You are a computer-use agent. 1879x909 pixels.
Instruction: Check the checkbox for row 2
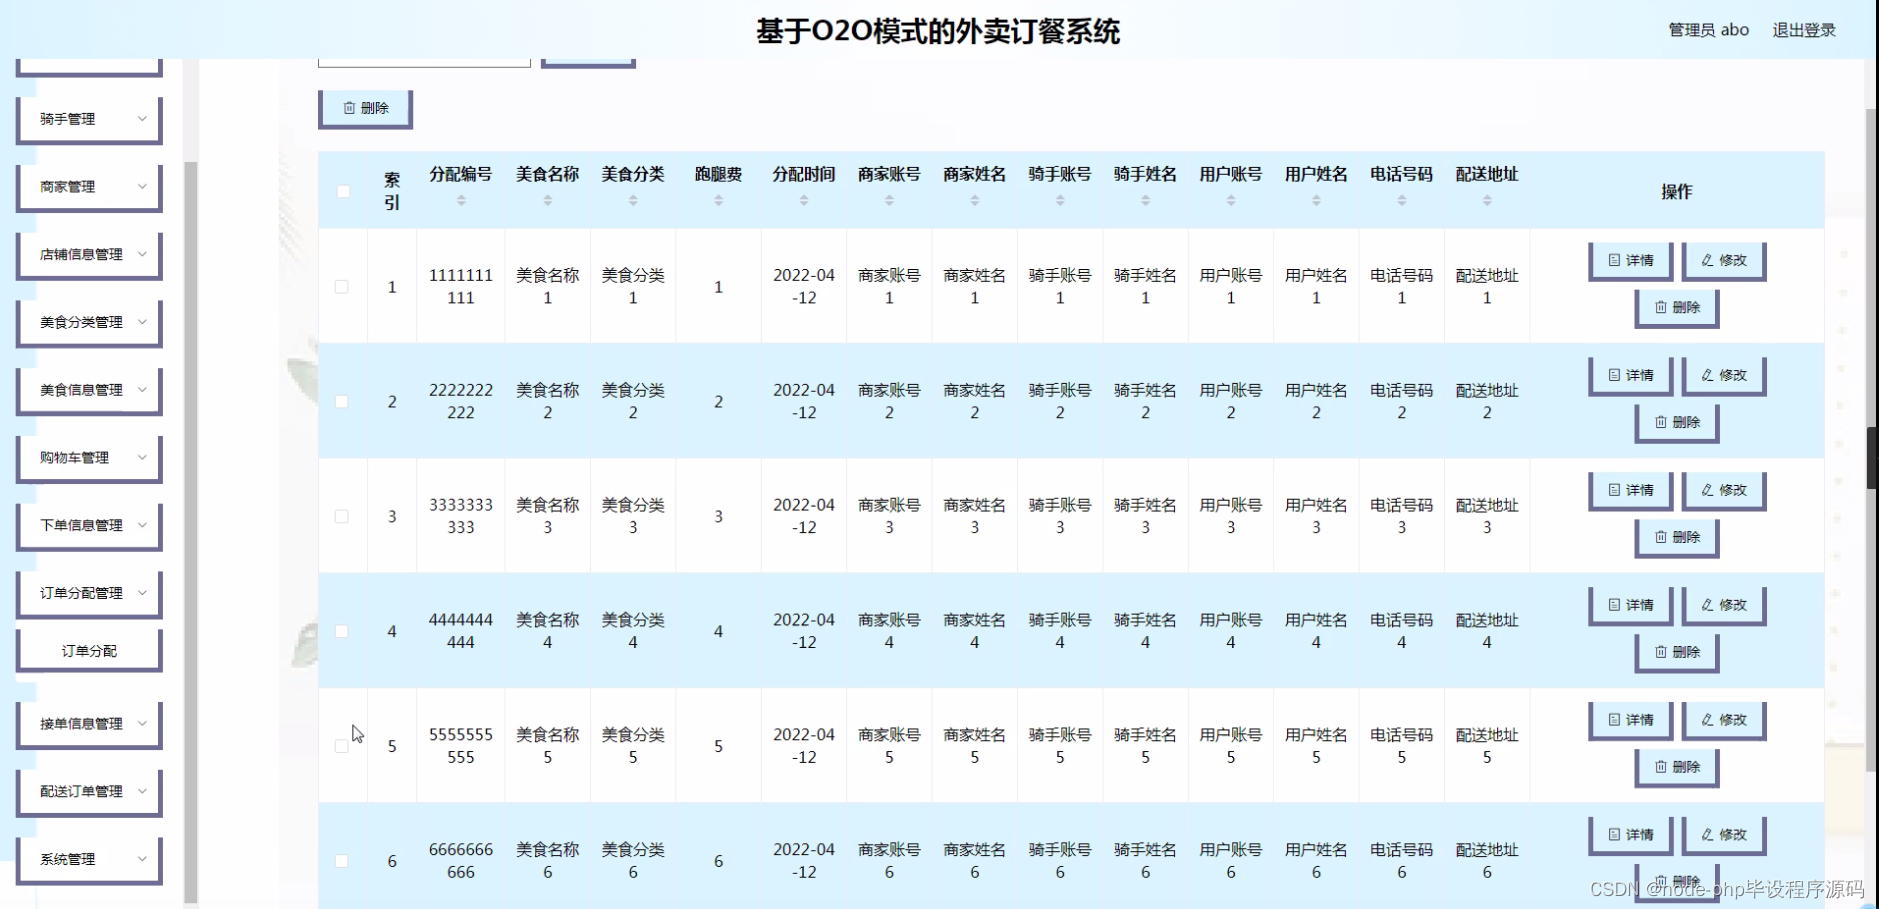(x=344, y=400)
